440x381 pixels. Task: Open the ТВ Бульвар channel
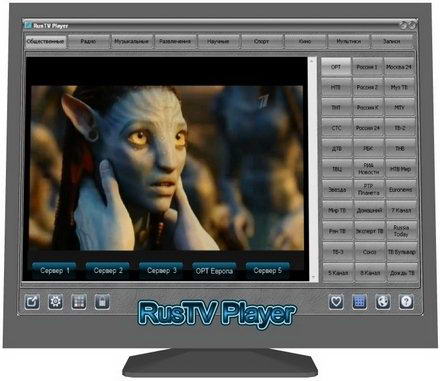coord(402,252)
